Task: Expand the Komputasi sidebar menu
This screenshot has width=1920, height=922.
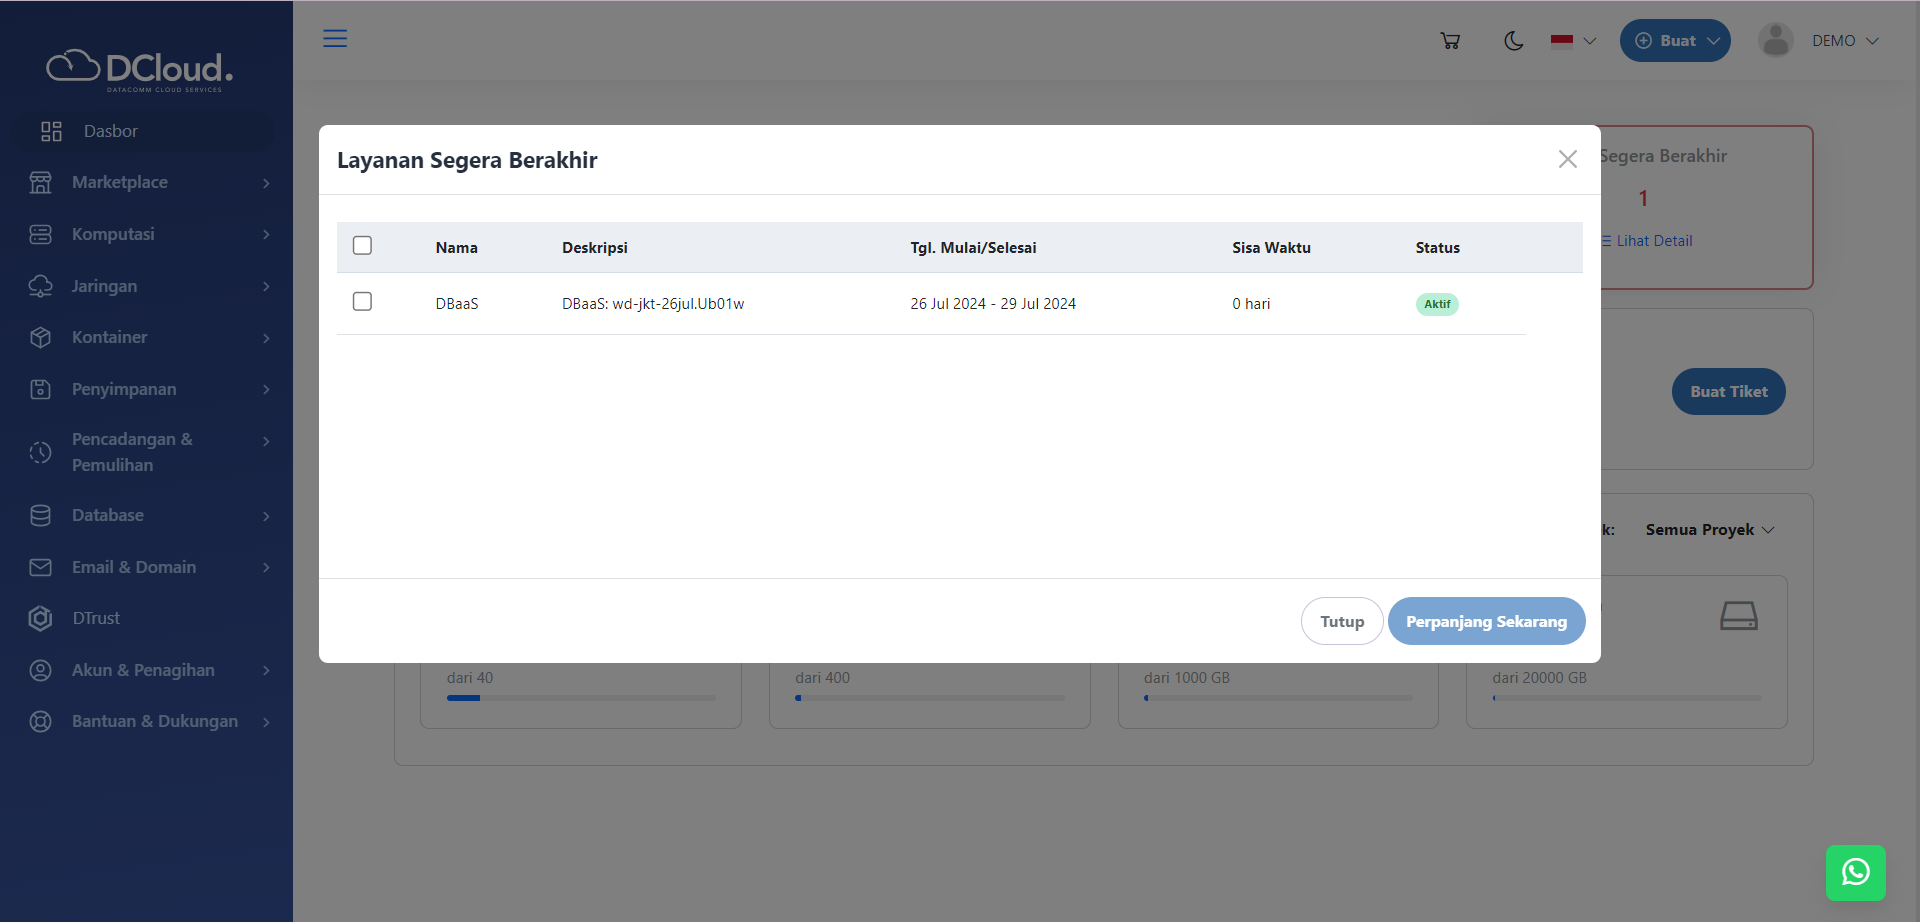Action: point(148,234)
